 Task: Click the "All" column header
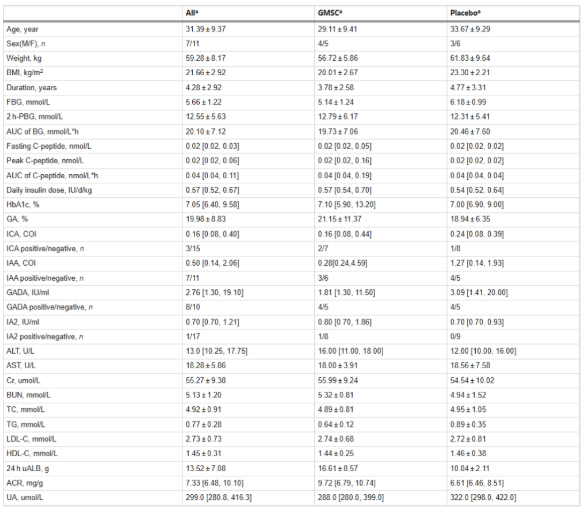coord(192,13)
